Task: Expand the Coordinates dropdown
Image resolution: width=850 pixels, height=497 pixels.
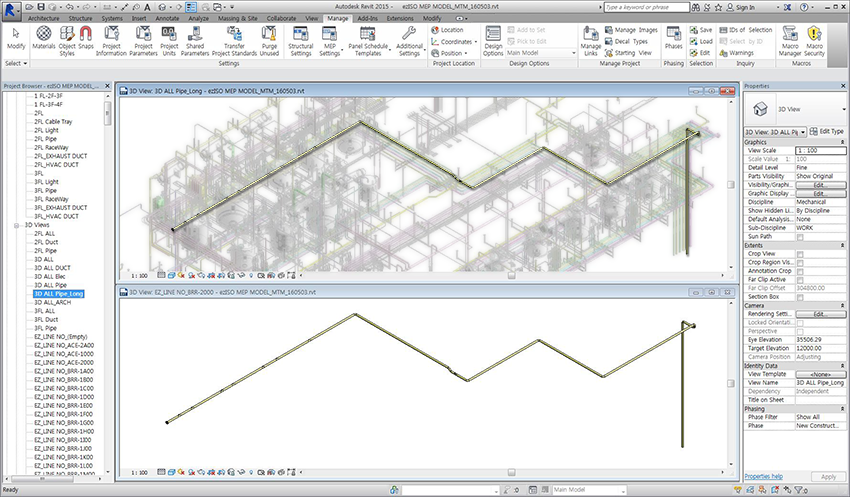Action: click(x=456, y=41)
